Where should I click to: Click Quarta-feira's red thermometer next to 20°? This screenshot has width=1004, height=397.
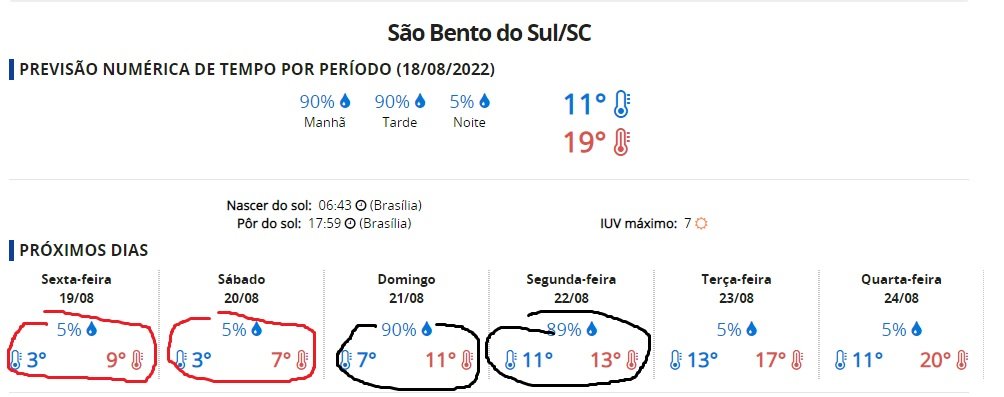click(x=960, y=360)
